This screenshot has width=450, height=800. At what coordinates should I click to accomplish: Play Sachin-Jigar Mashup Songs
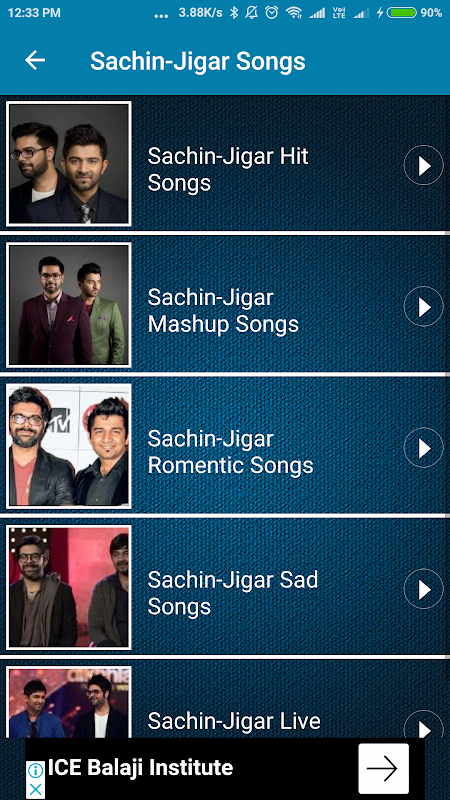point(423,307)
